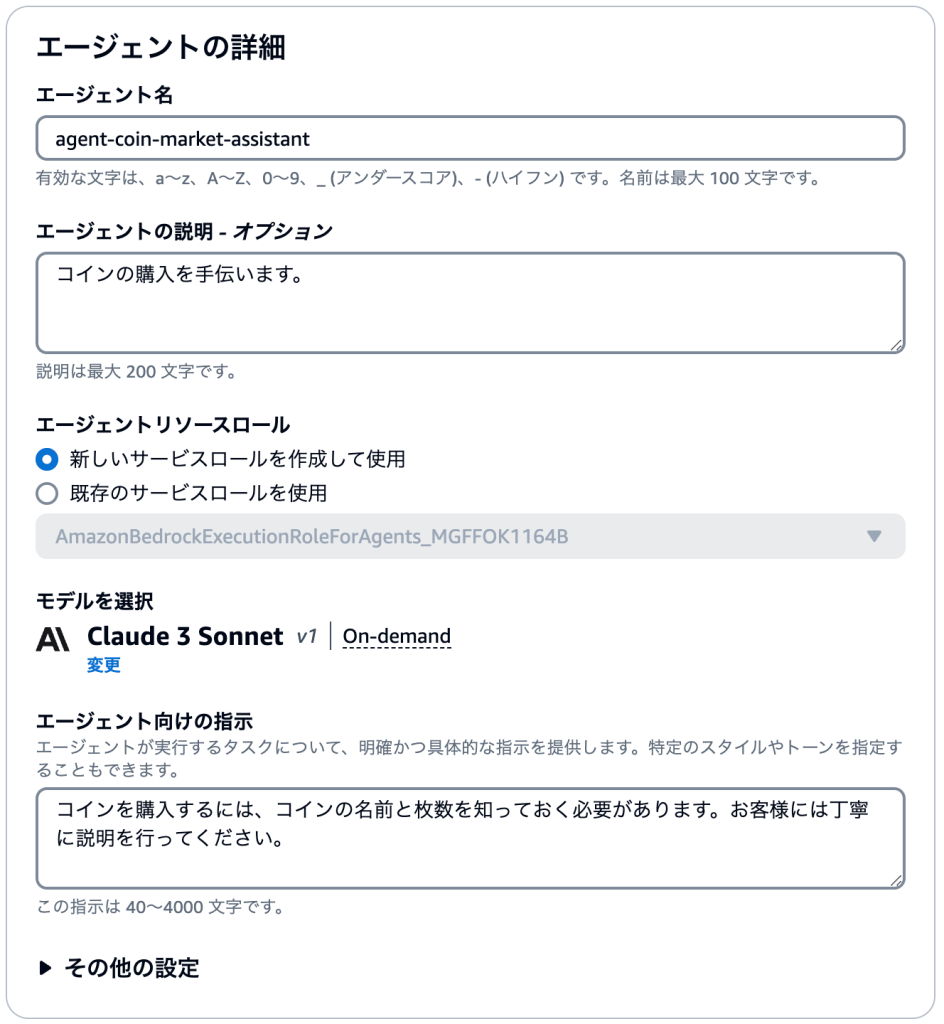944x1024 pixels.
Task: Click the dropdown arrow in the service role selector
Action: click(x=873, y=536)
